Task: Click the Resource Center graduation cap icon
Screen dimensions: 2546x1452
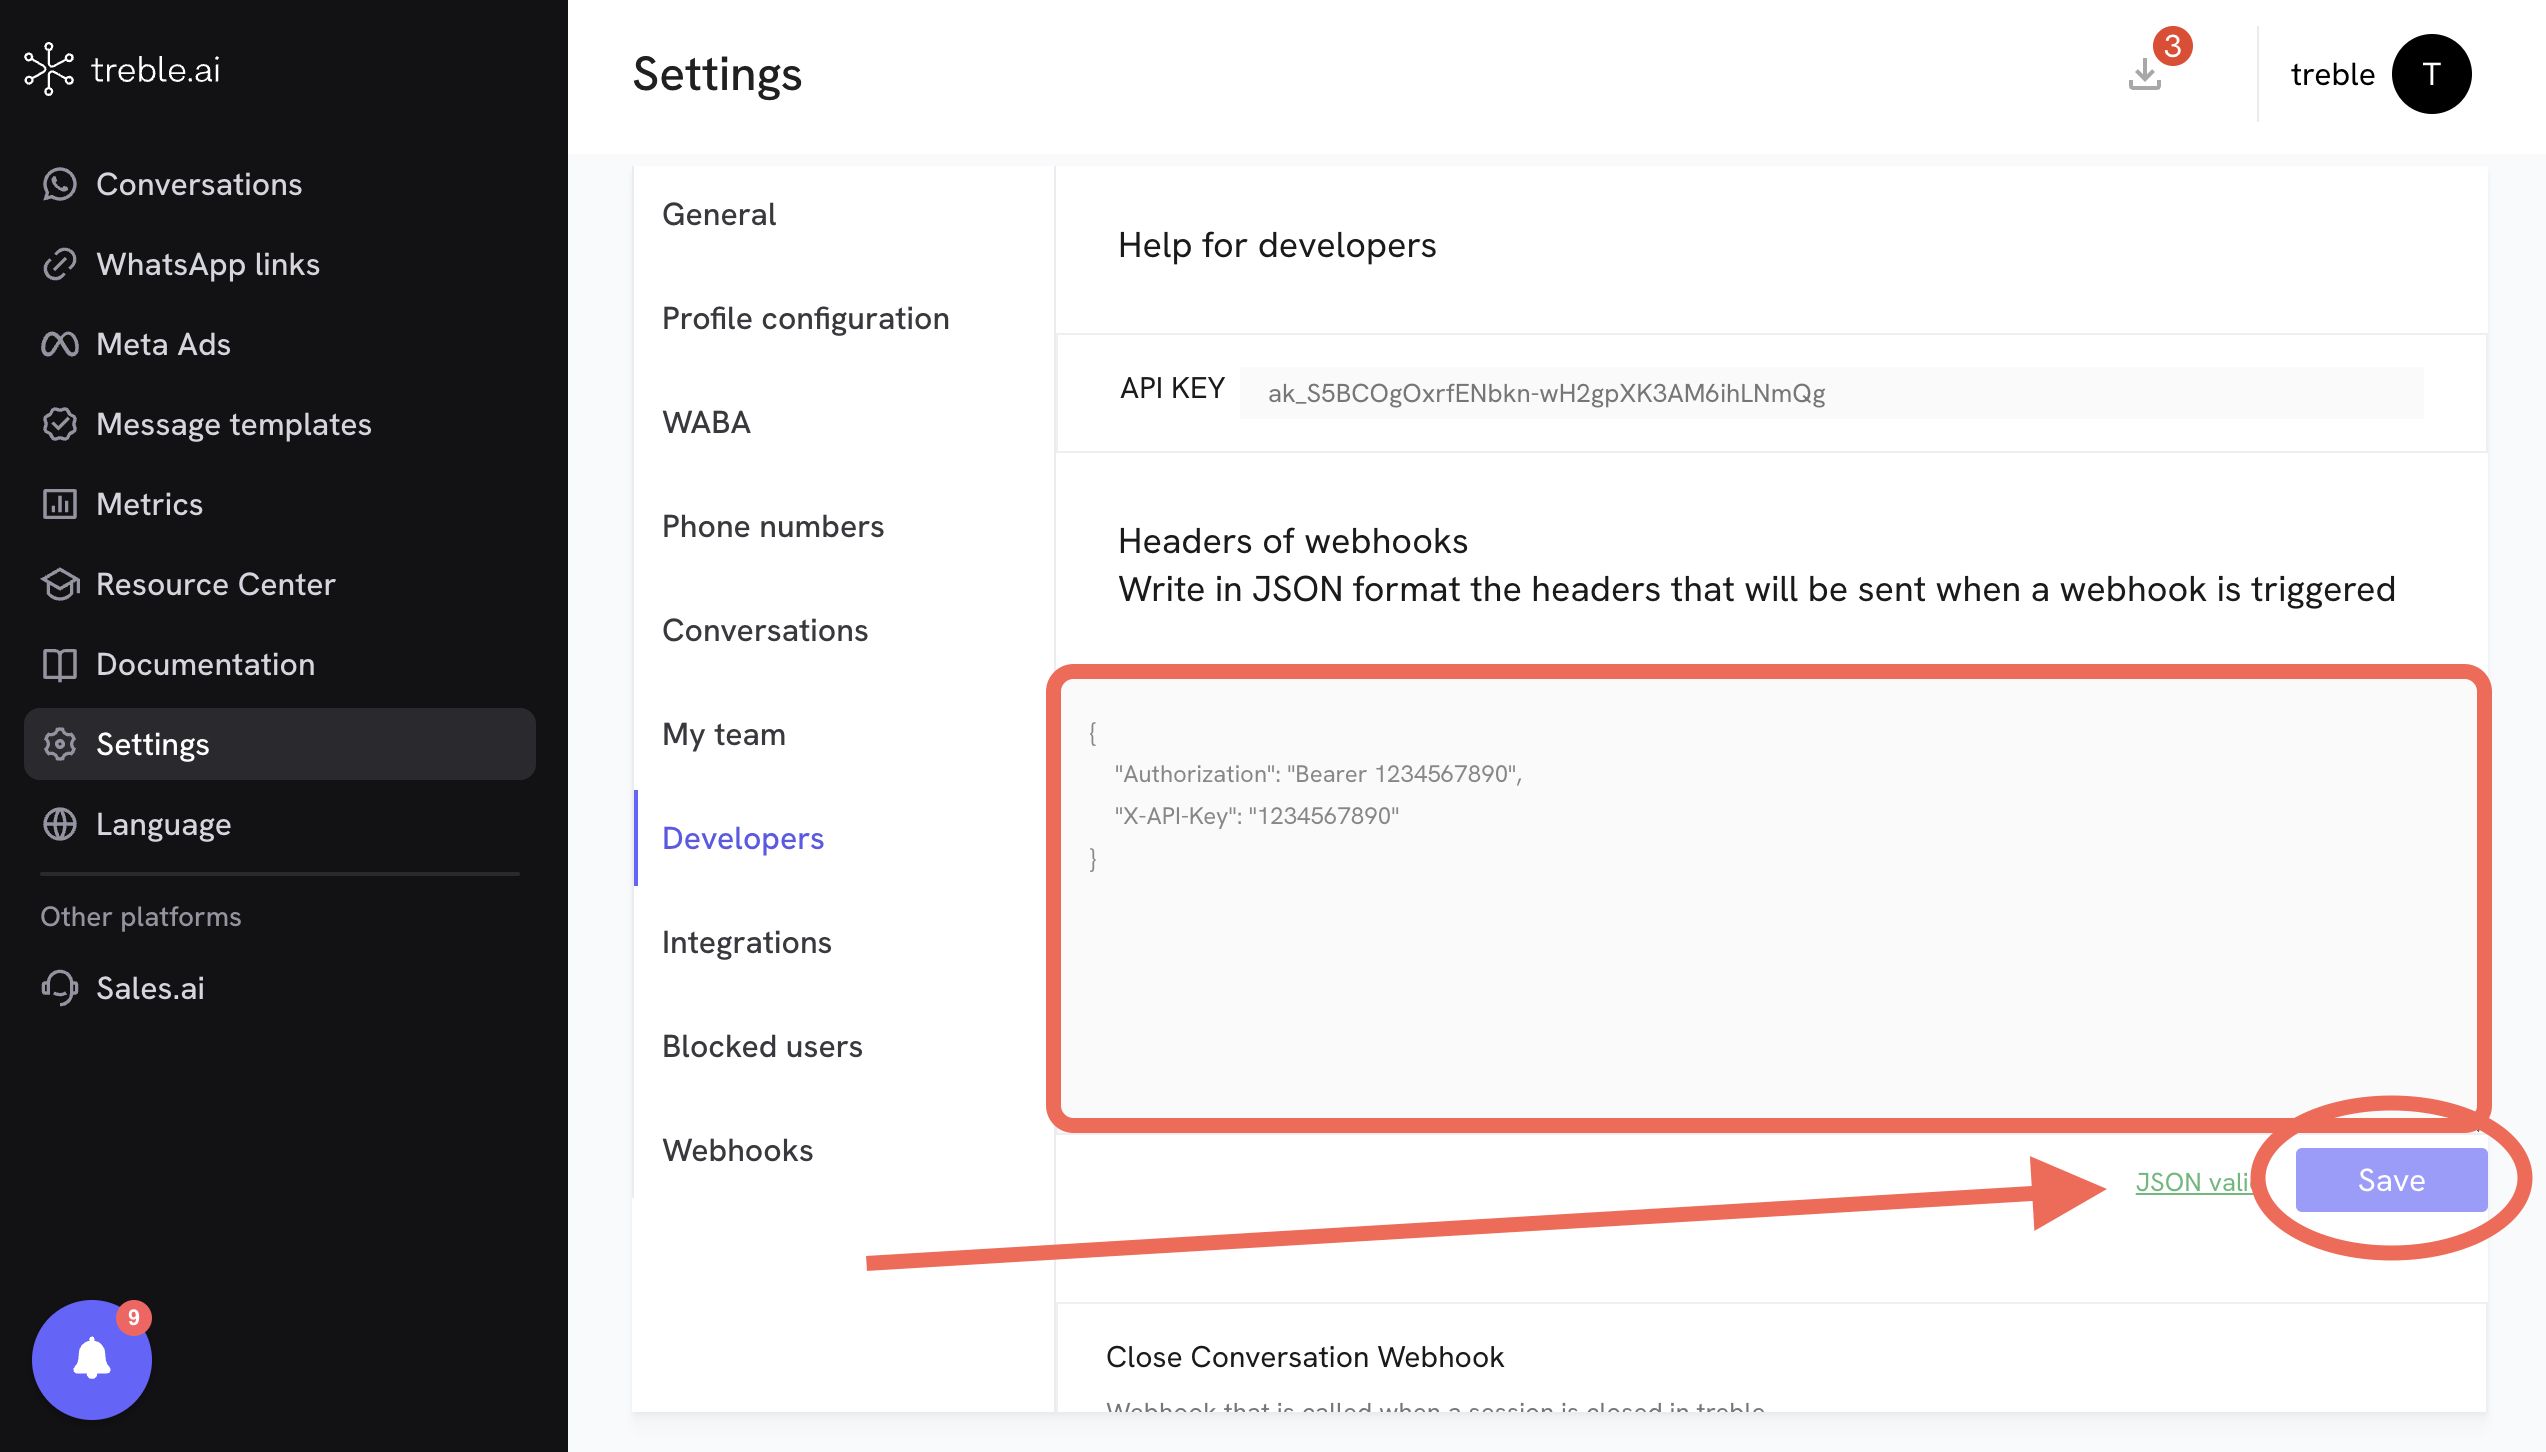Action: (x=60, y=584)
